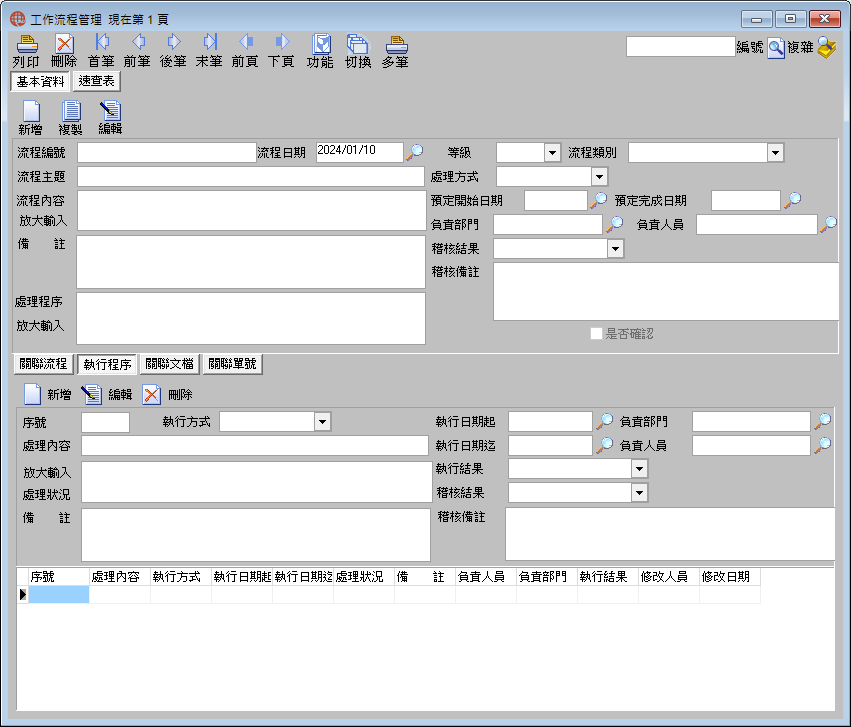
Task: Click the 流程內容 text area
Action: coord(251,210)
